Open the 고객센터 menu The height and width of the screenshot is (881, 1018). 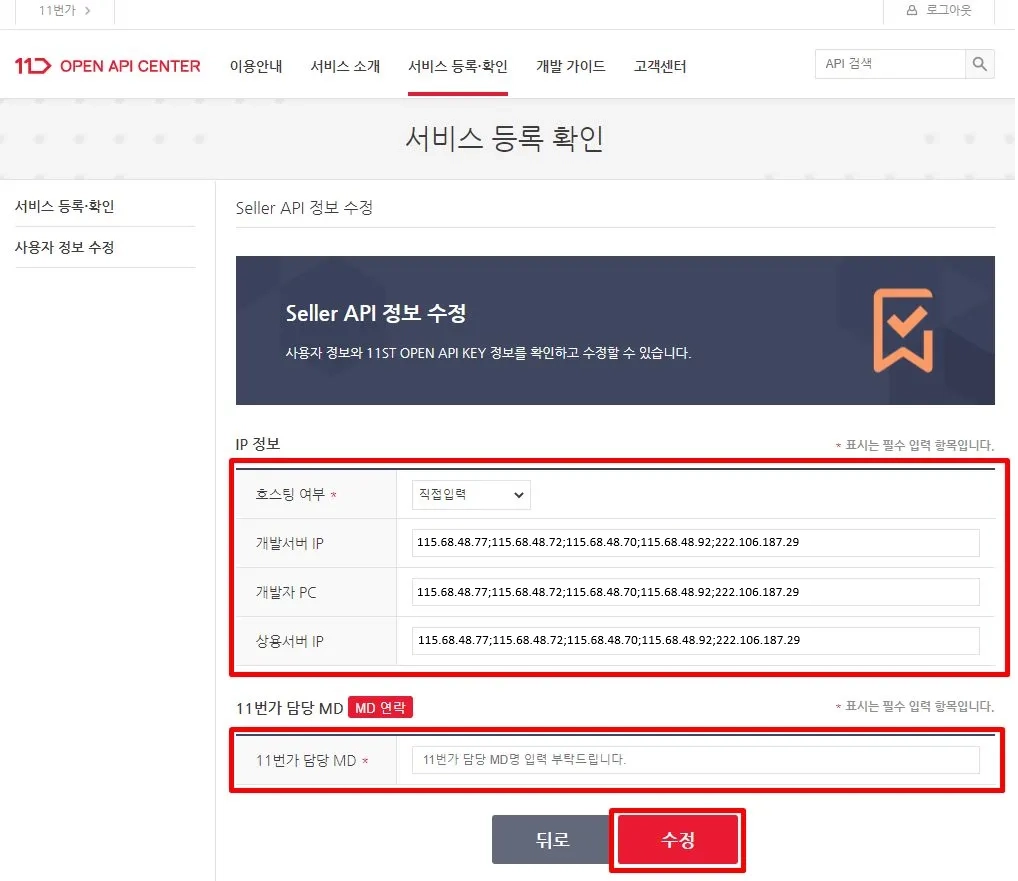[x=660, y=66]
